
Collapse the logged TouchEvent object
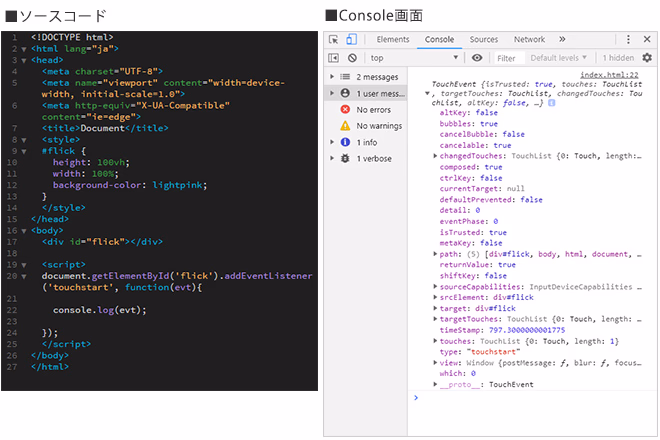[427, 93]
